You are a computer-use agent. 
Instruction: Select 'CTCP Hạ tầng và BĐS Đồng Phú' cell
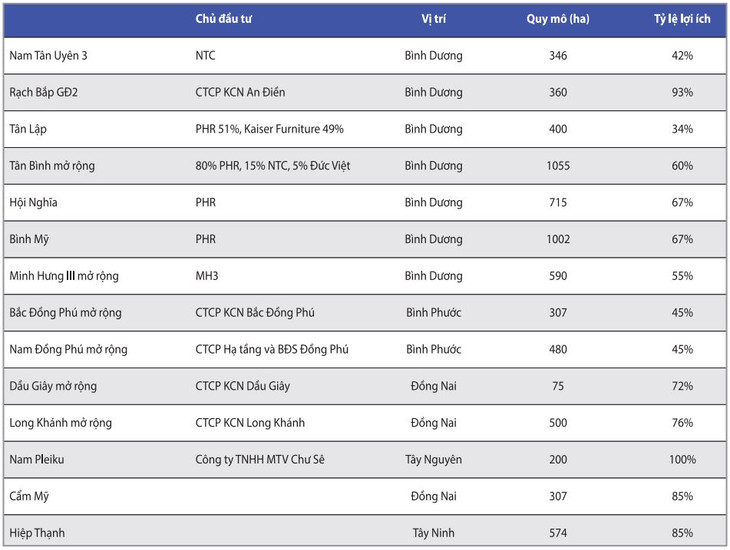click(272, 349)
